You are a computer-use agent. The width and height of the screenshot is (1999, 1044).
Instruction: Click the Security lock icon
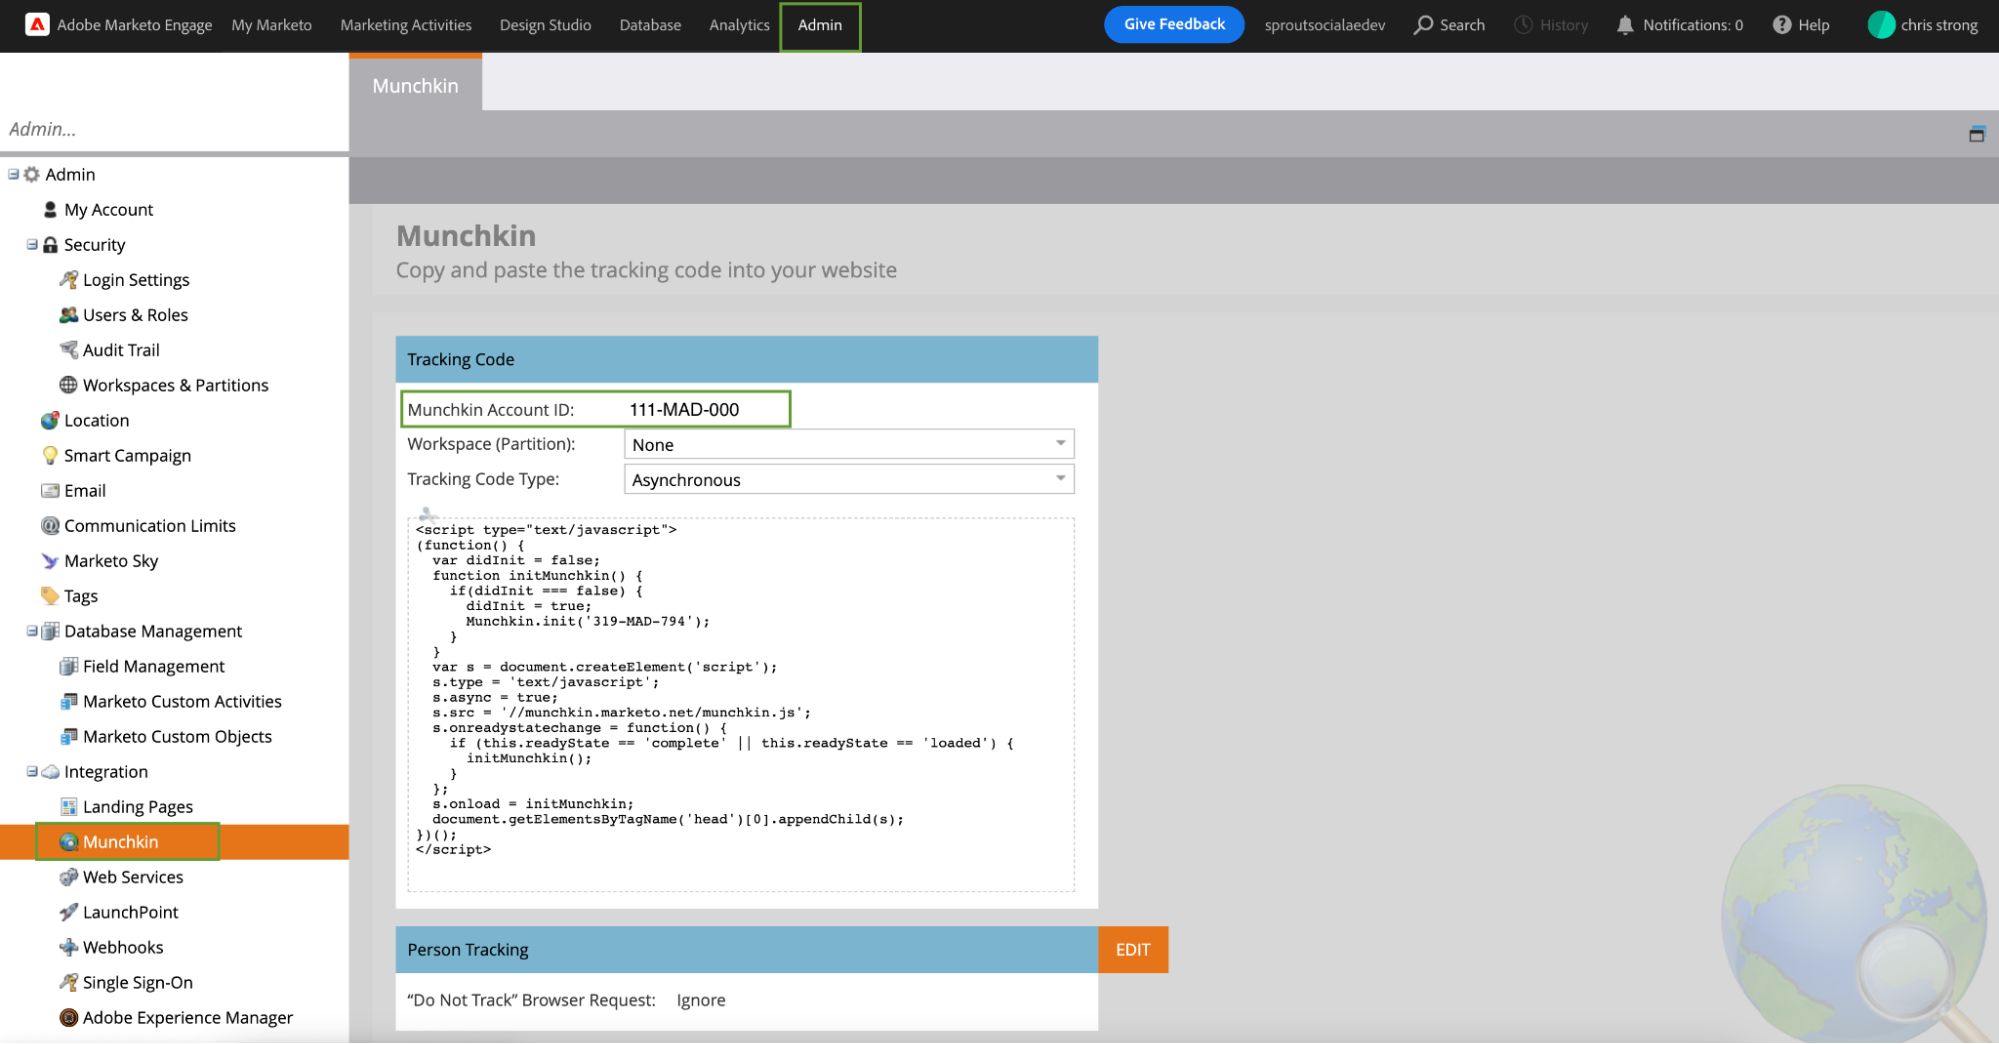point(50,244)
